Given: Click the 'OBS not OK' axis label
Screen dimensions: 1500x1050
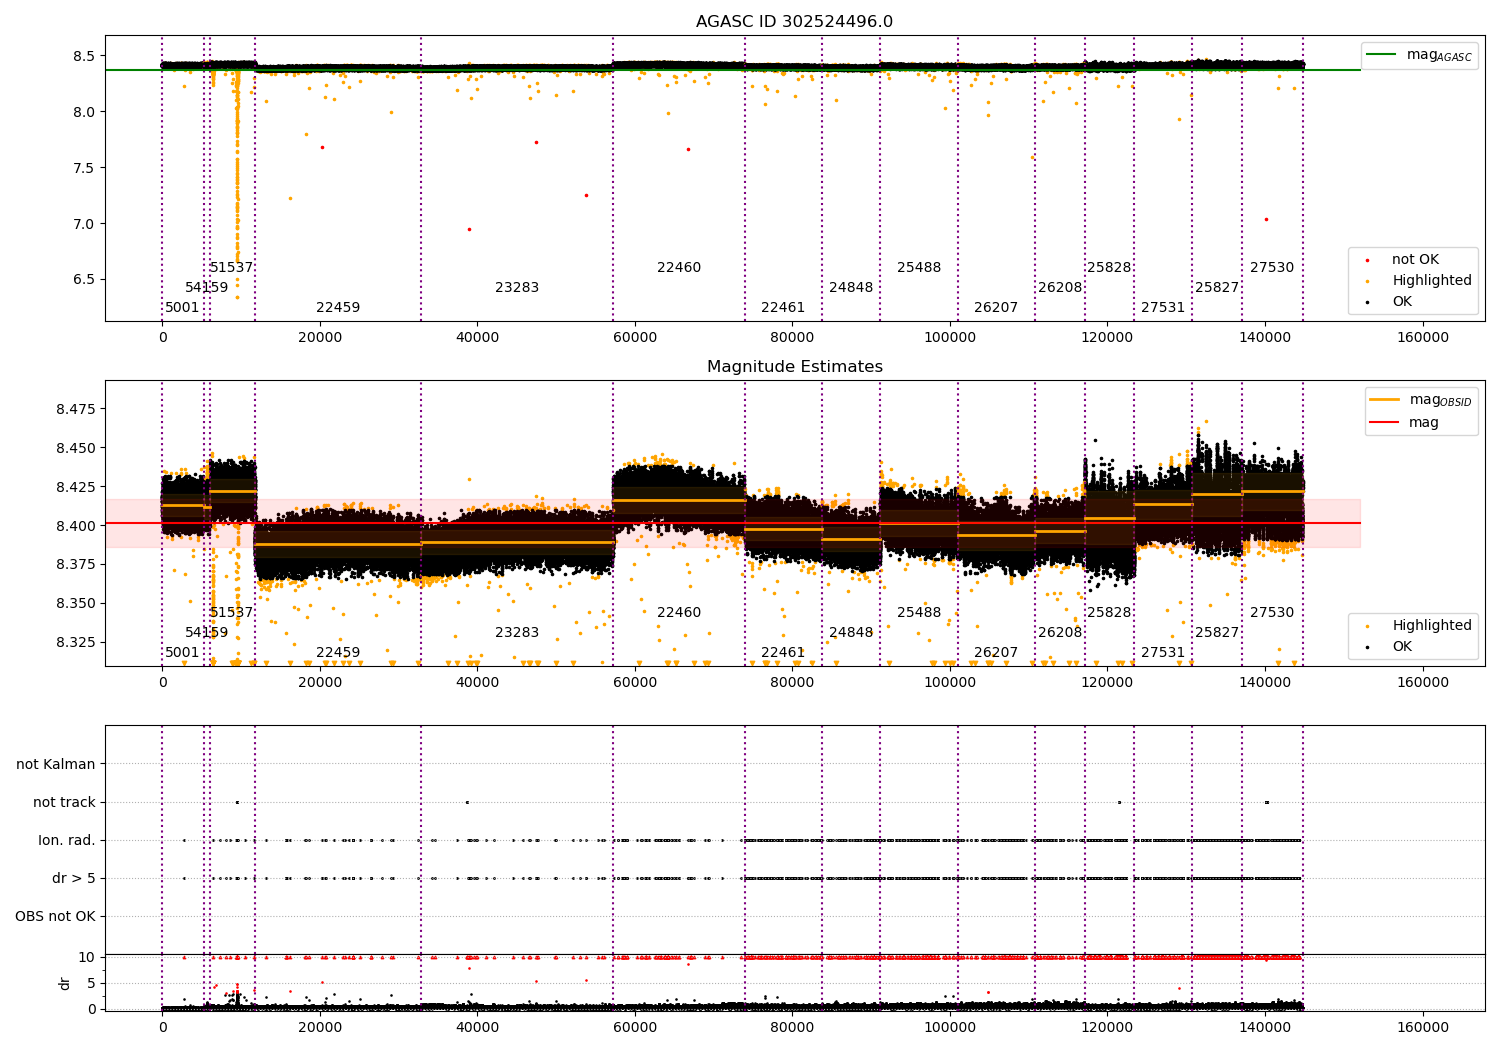Looking at the screenshot, I should 56,916.
